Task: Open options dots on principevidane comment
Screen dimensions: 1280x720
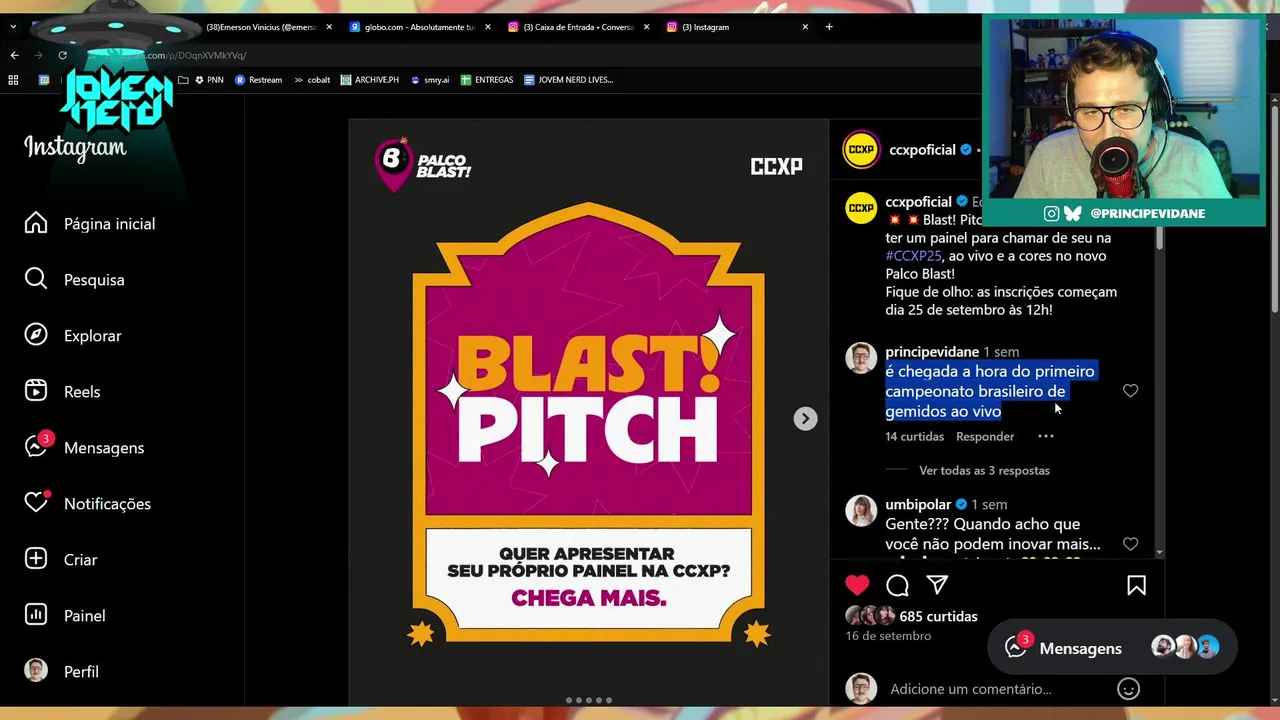Action: coord(1046,436)
